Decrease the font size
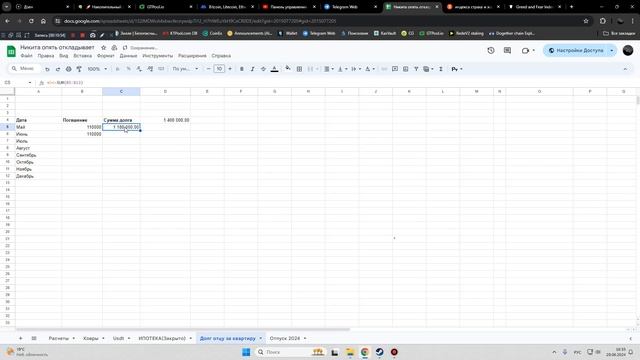640x360 pixels. click(209, 69)
